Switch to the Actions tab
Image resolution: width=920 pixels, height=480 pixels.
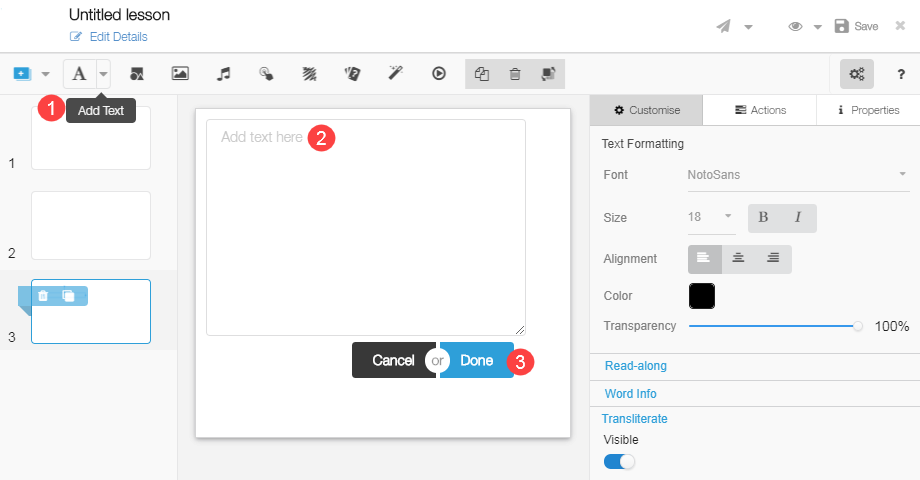point(760,110)
